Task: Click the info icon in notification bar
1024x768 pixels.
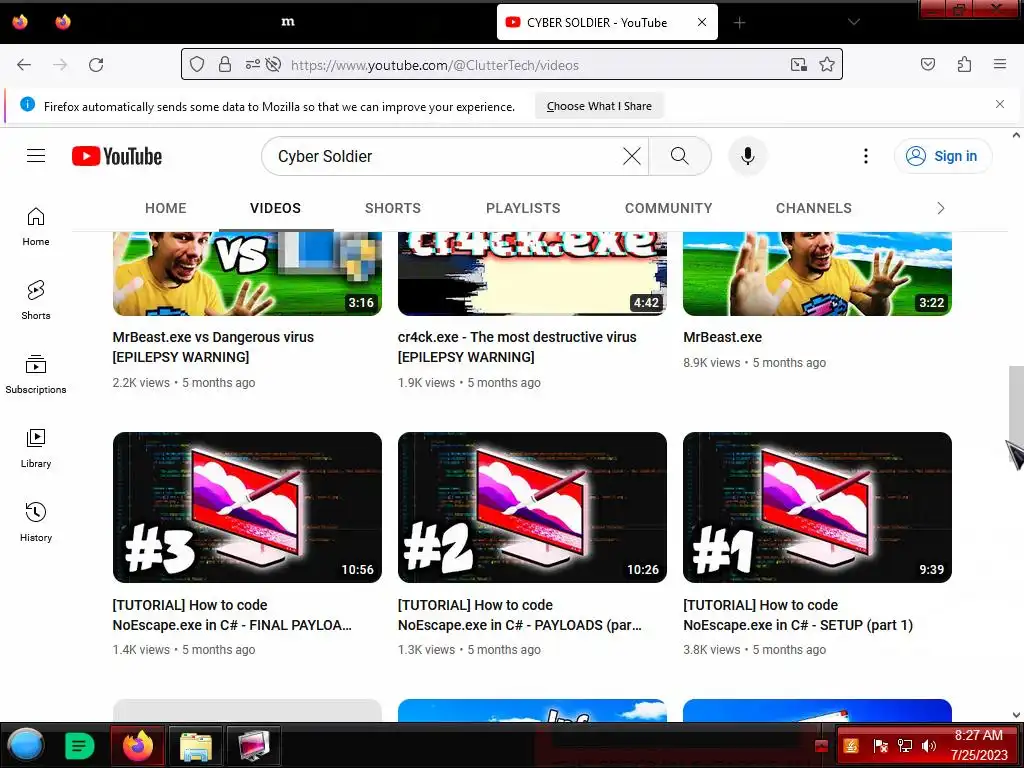Action: 27,104
